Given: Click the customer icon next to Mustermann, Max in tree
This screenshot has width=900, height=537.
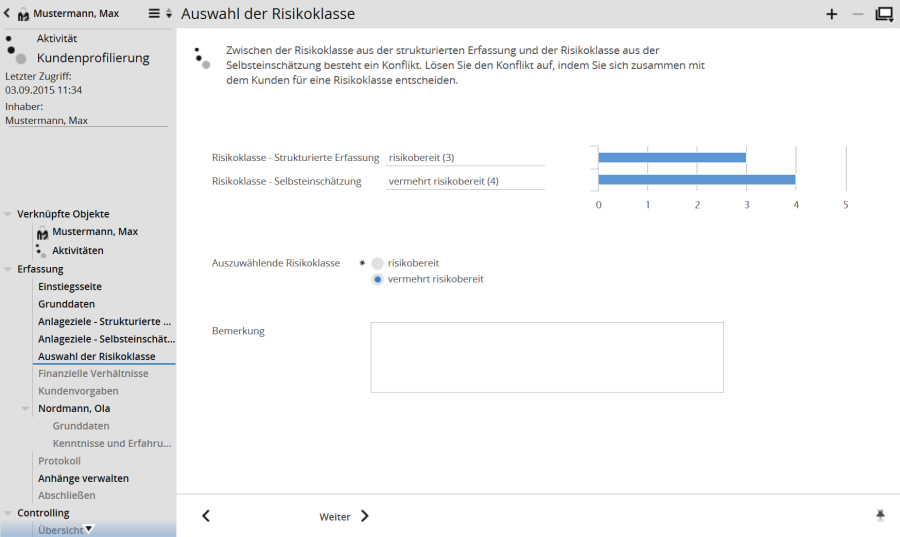Looking at the screenshot, I should (x=42, y=232).
